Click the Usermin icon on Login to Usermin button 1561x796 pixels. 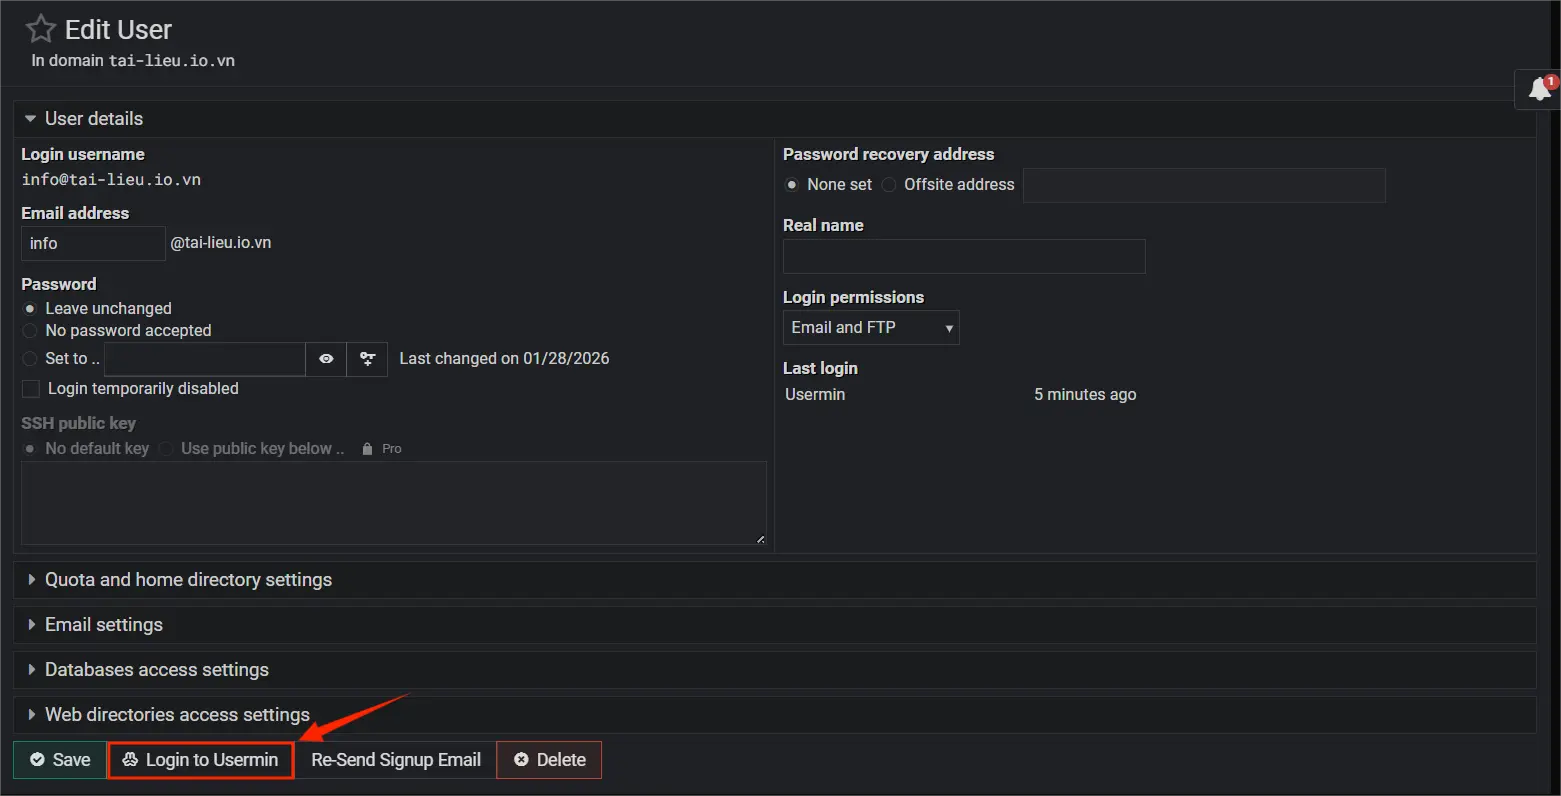[131, 759]
